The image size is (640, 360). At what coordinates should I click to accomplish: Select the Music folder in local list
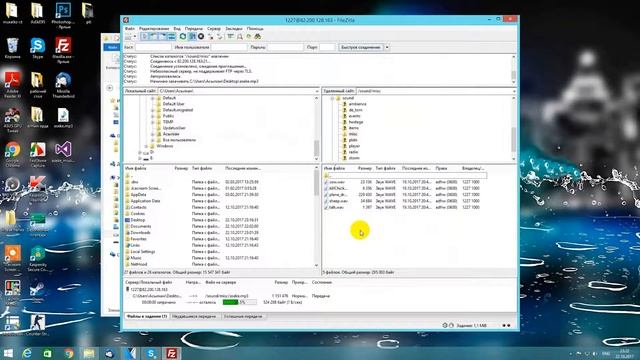[136, 258]
